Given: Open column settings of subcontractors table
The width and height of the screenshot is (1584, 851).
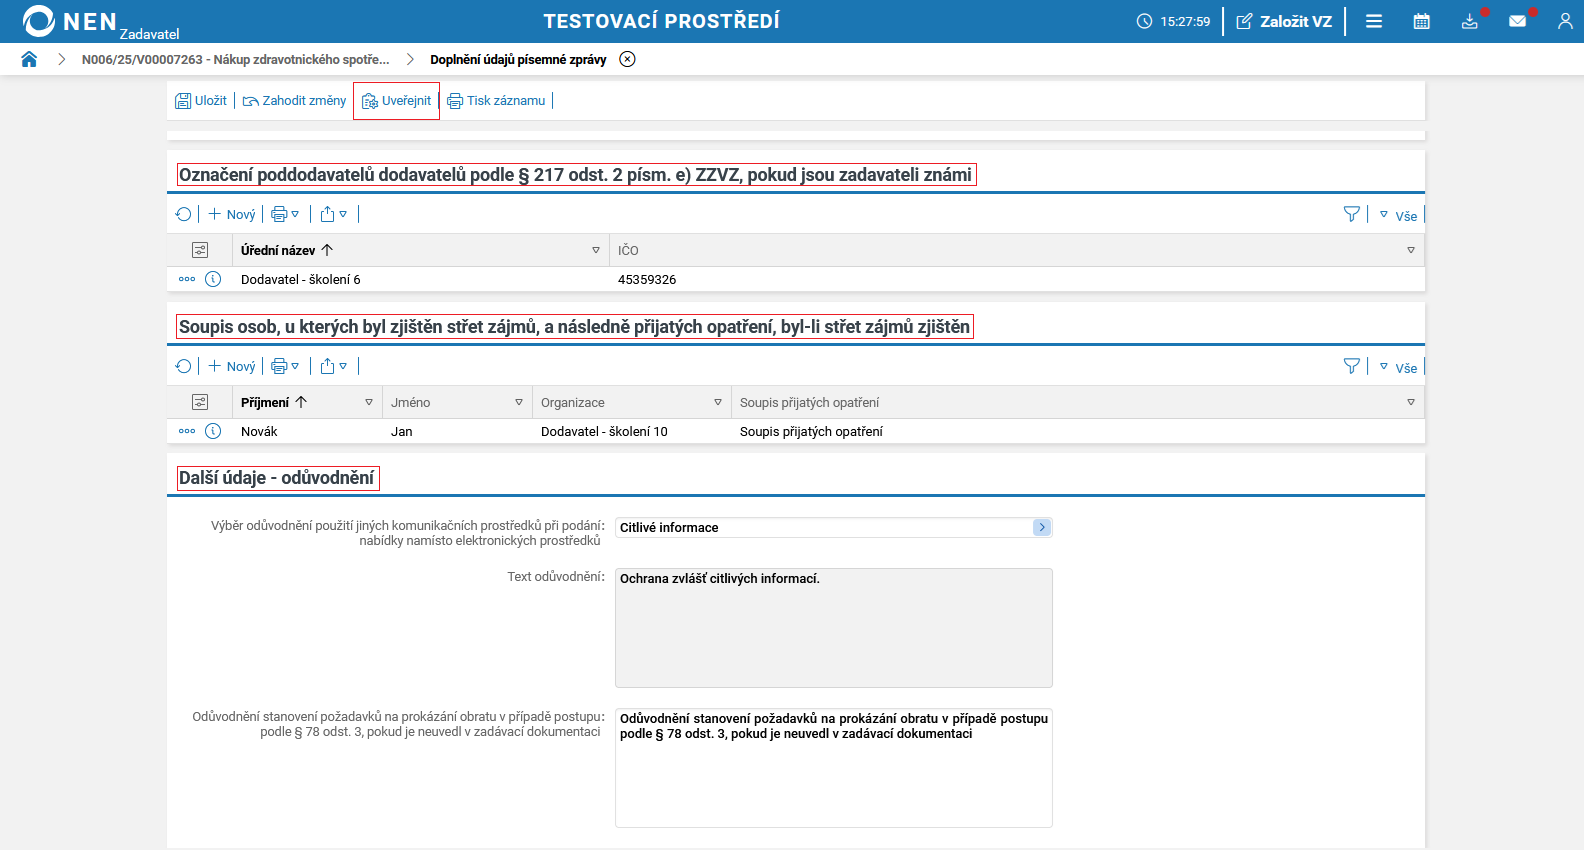Looking at the screenshot, I should click(200, 250).
